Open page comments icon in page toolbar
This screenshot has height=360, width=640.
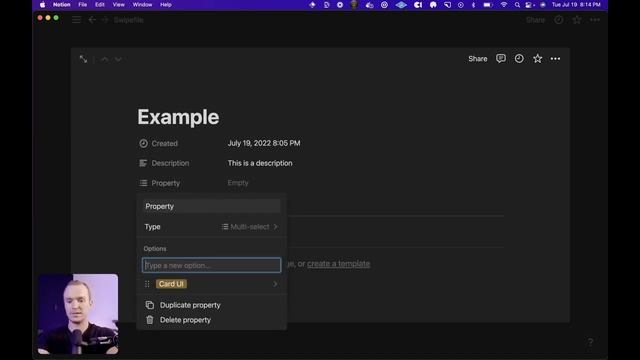tap(501, 58)
